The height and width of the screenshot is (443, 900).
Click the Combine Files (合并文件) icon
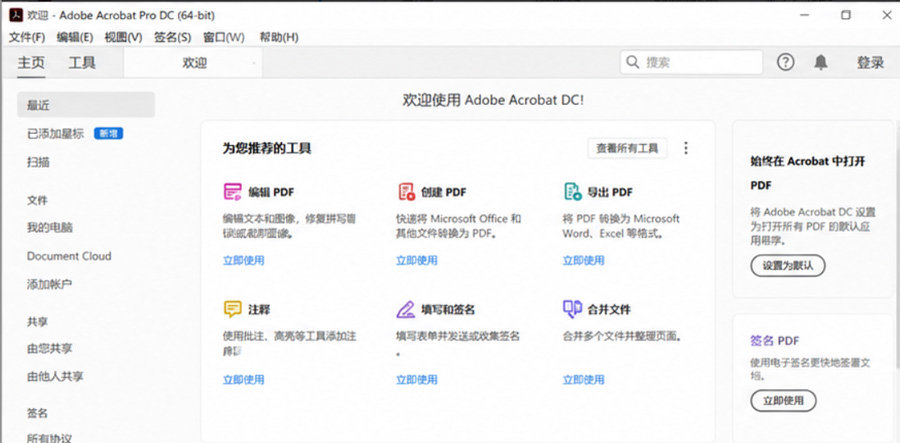click(x=573, y=309)
